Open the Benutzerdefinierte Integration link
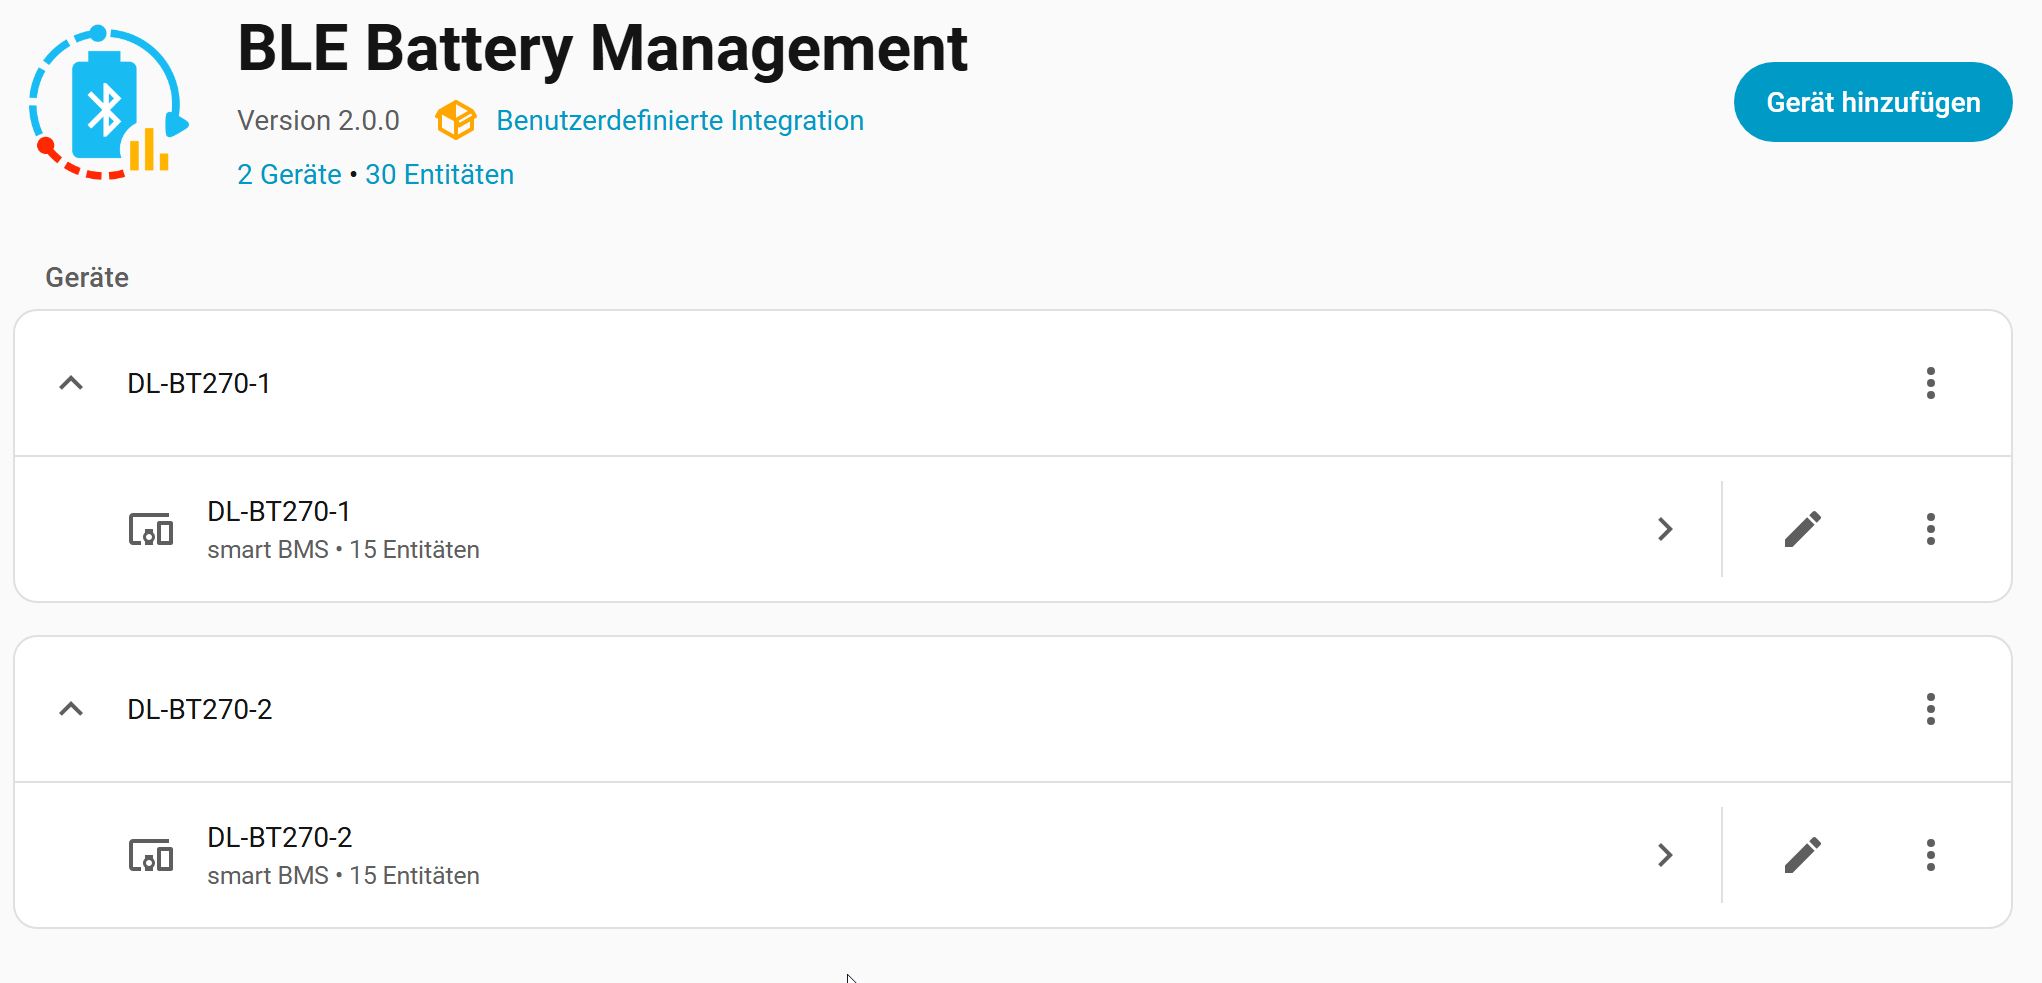This screenshot has width=2042, height=983. click(x=679, y=120)
